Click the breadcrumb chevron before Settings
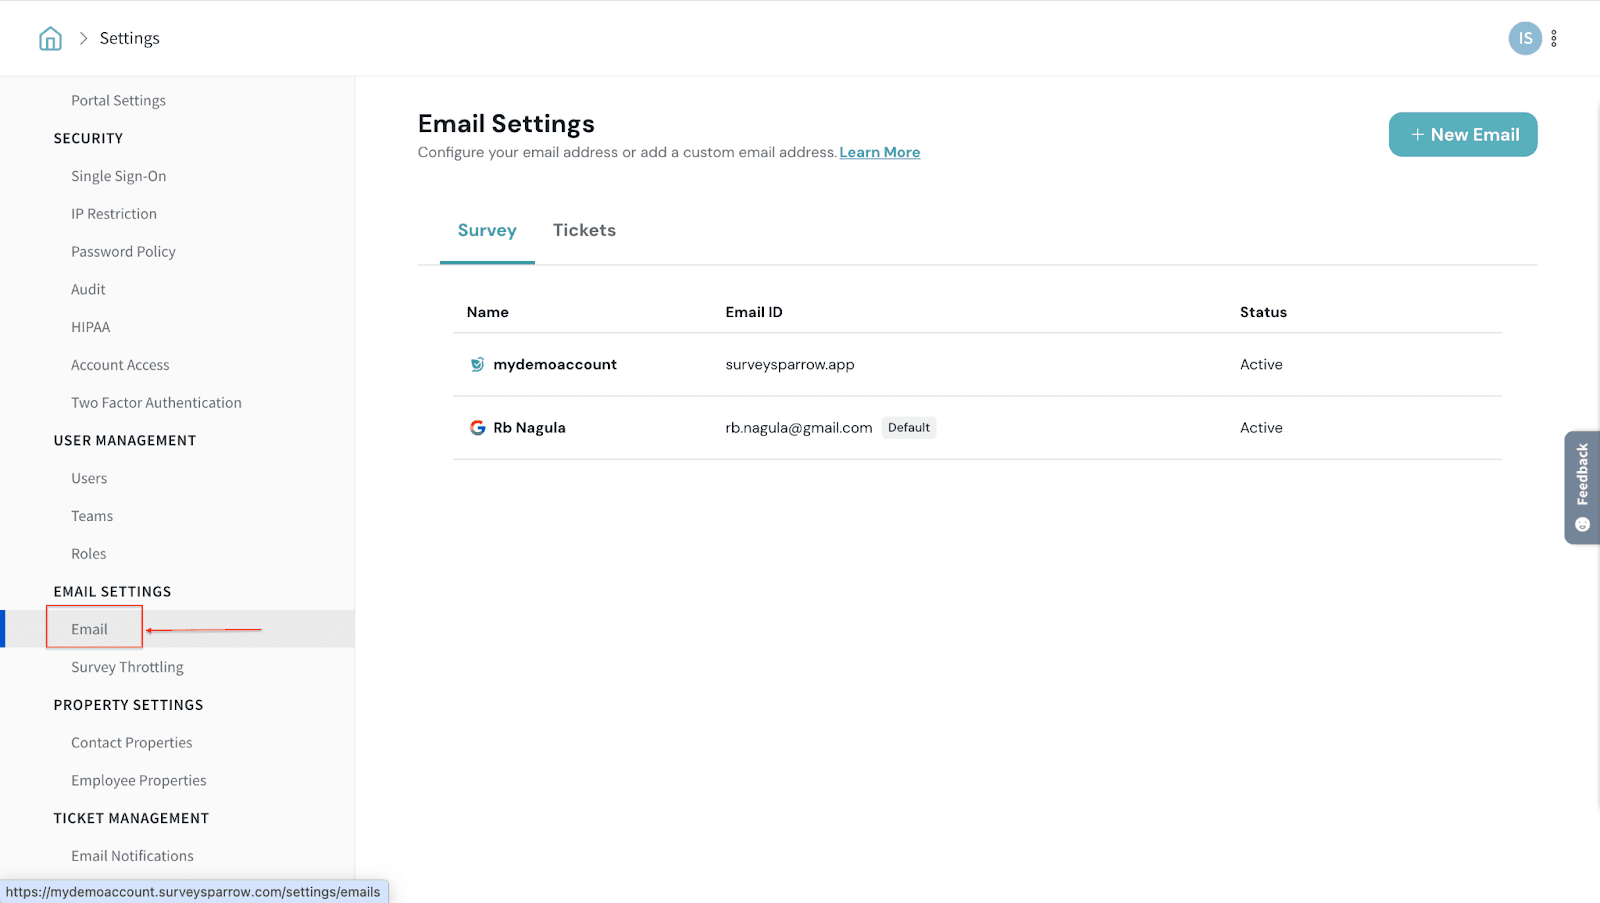1600x903 pixels. (x=84, y=39)
